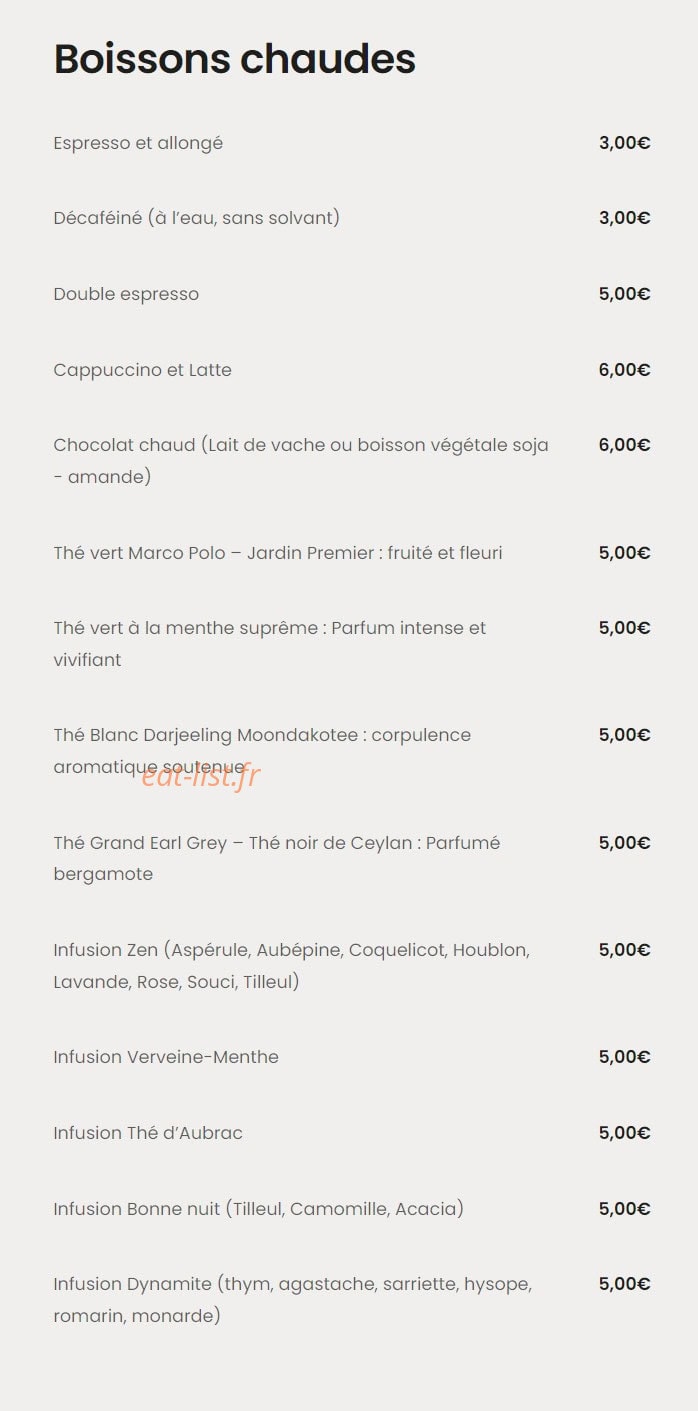This screenshot has width=698, height=1411.
Task: Click the Décaféiné menu entry
Action: [x=197, y=218]
